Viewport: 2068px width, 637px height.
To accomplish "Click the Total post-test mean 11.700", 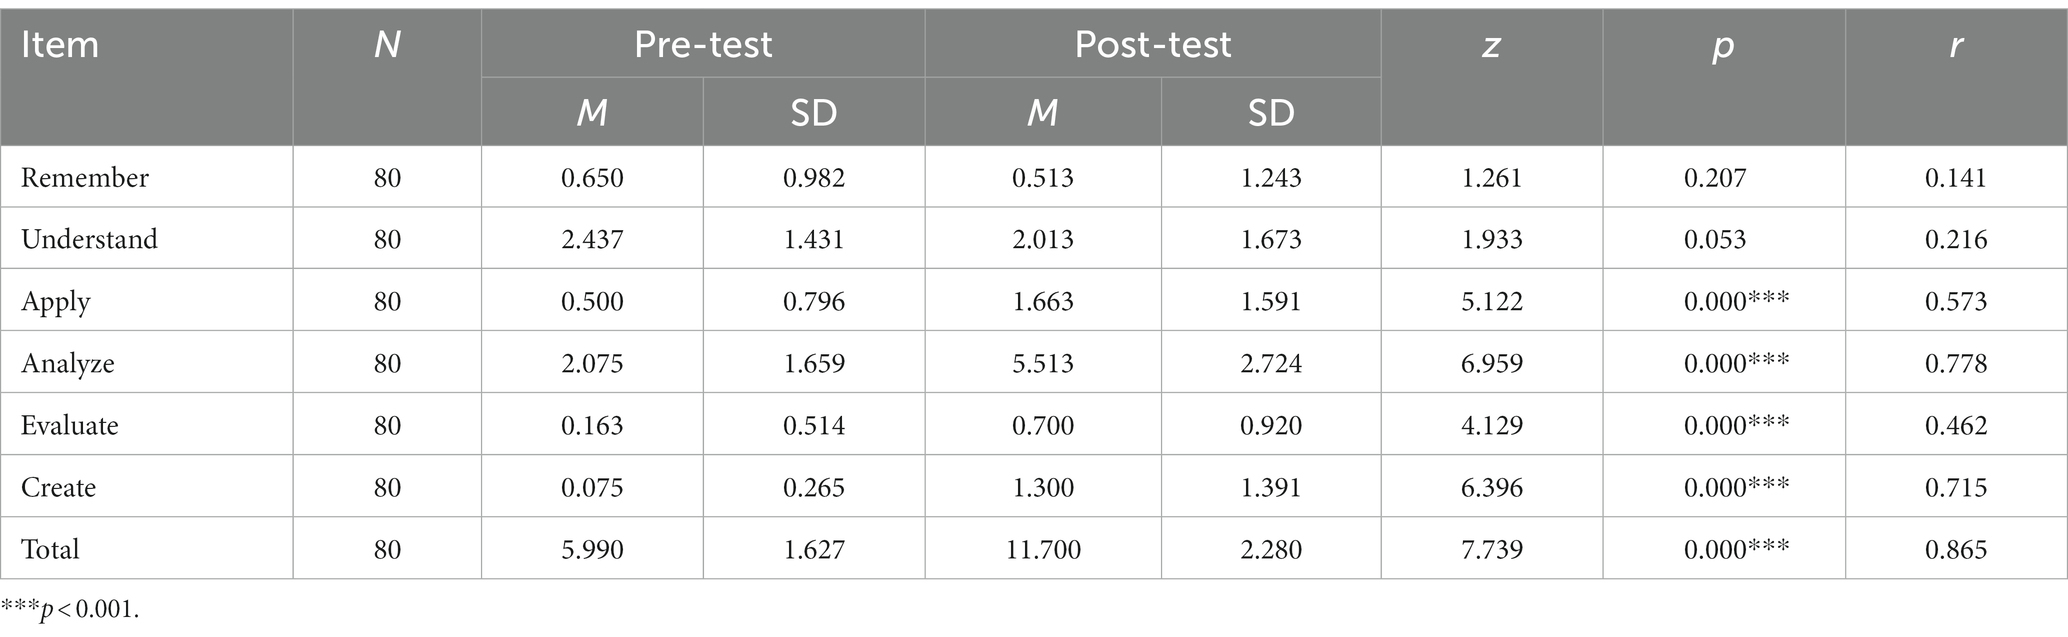I will (x=1043, y=550).
